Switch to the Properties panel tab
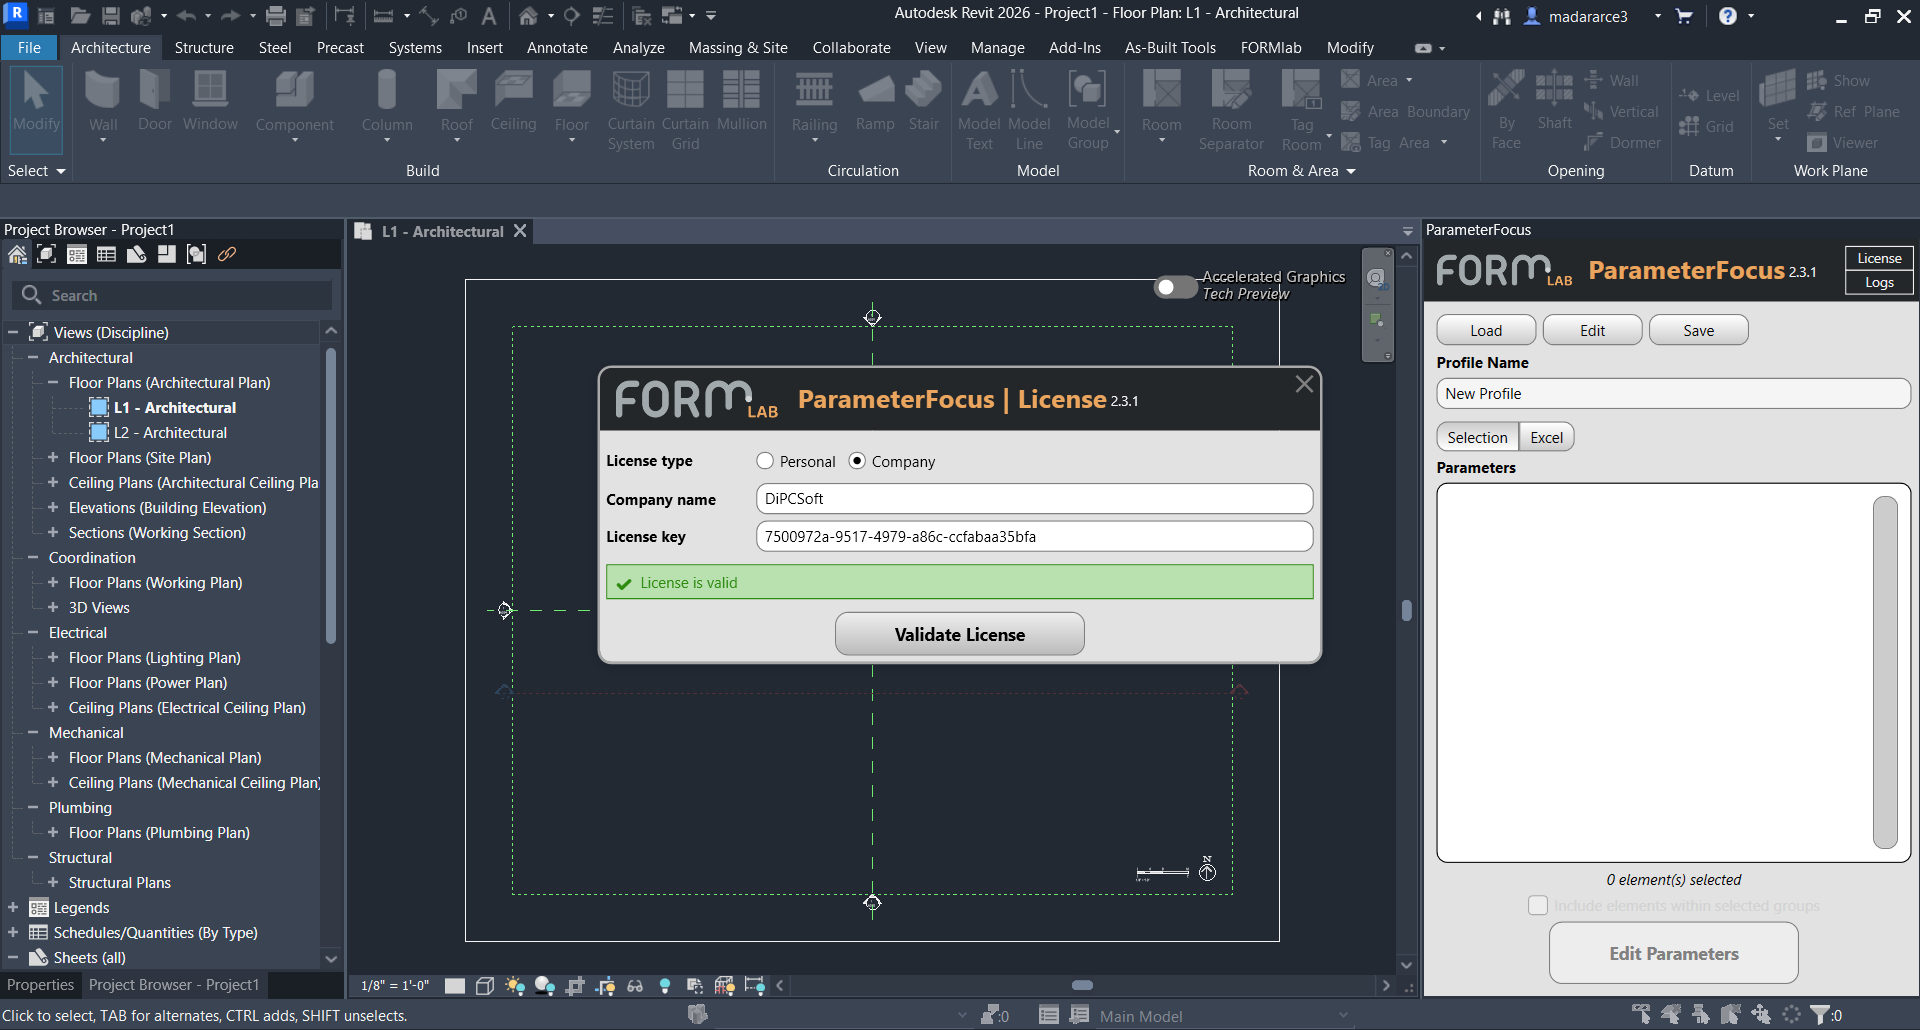1920x1030 pixels. 40,985
